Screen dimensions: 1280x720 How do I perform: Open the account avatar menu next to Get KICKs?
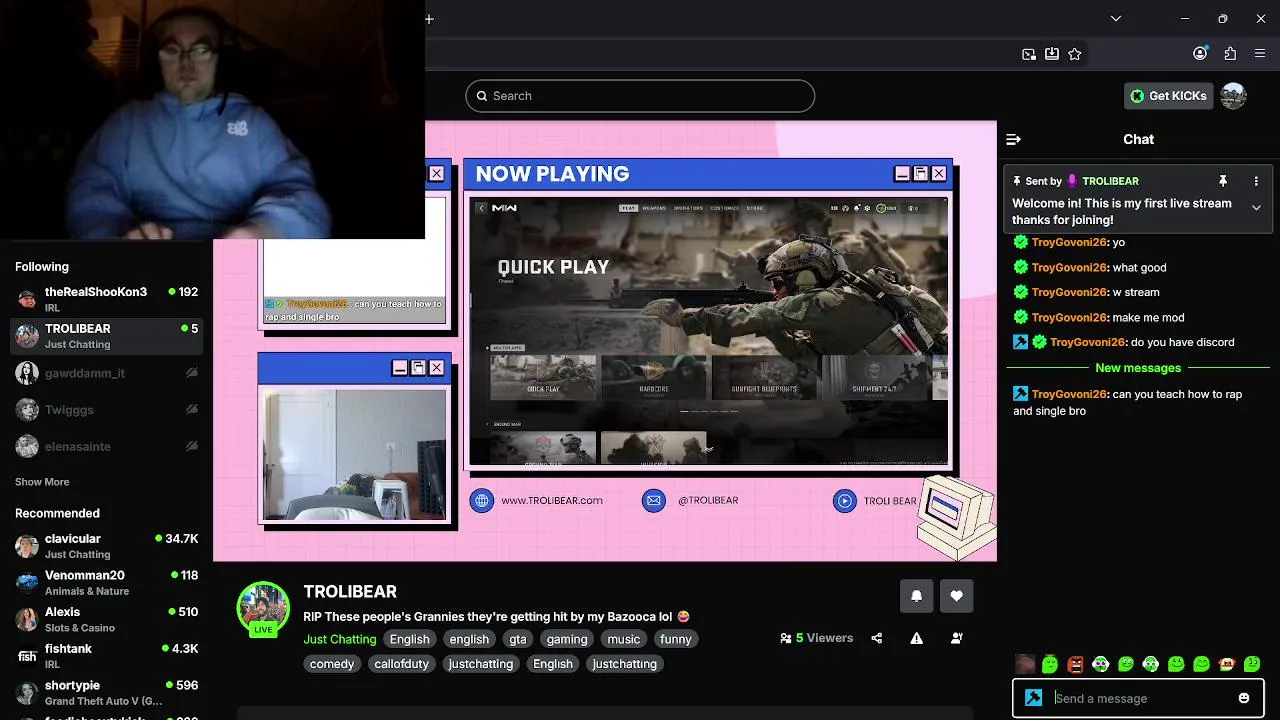1234,96
